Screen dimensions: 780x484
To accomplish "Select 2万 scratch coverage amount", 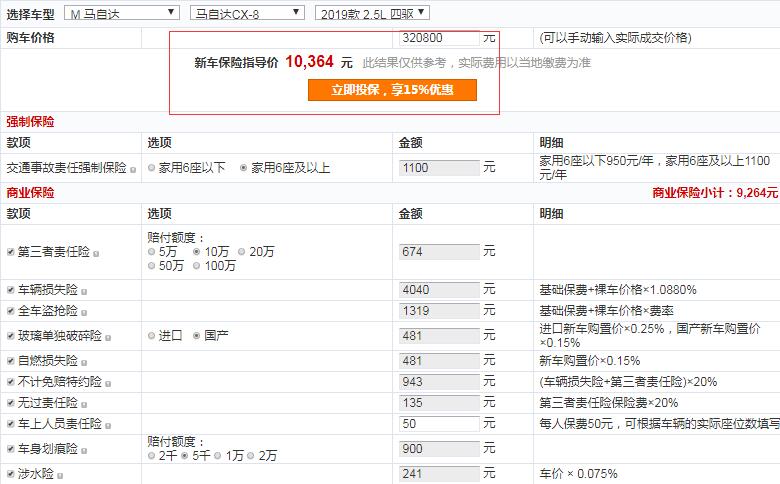I will [251, 456].
